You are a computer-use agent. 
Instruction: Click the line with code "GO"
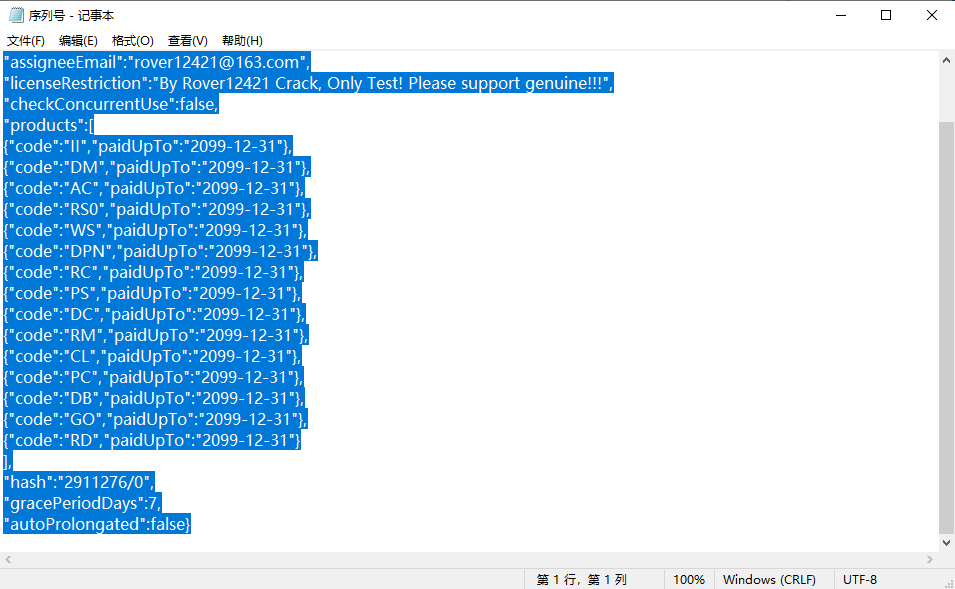155,419
